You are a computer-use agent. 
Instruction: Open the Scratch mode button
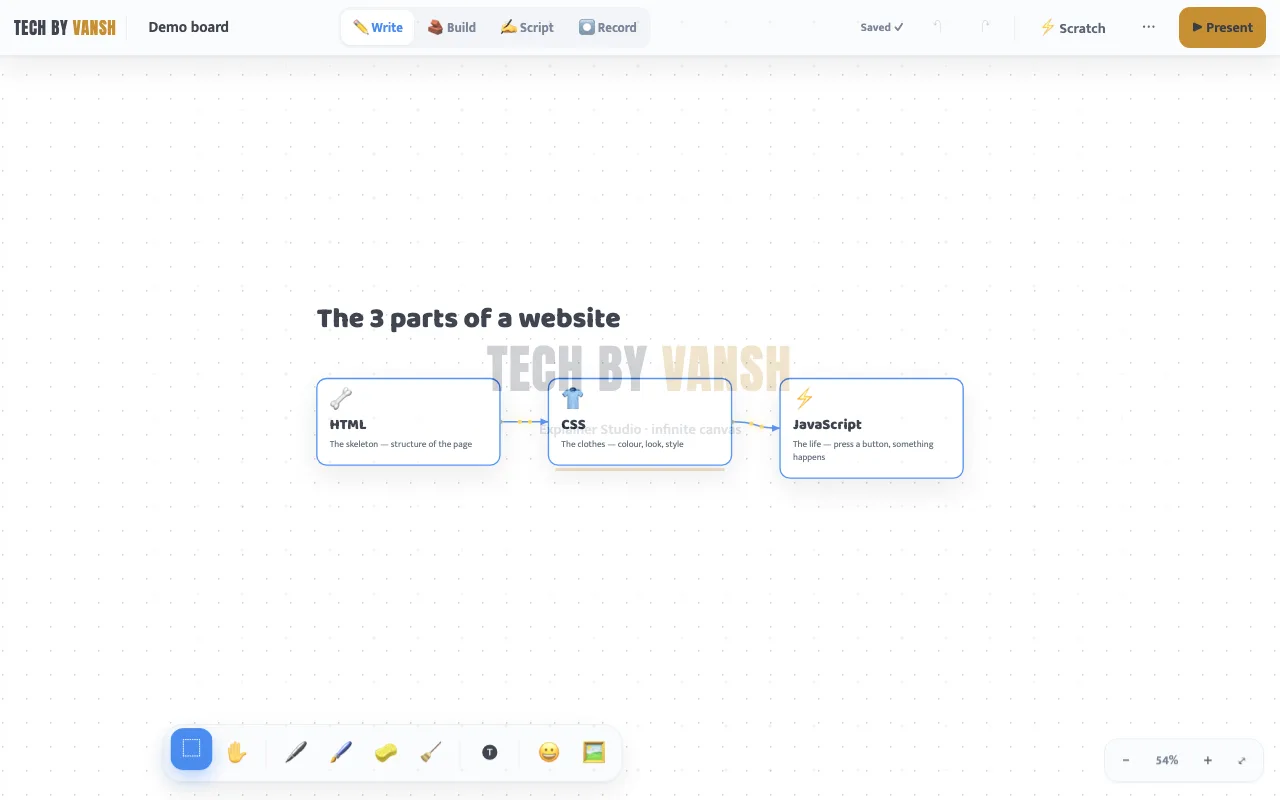coord(1073,27)
